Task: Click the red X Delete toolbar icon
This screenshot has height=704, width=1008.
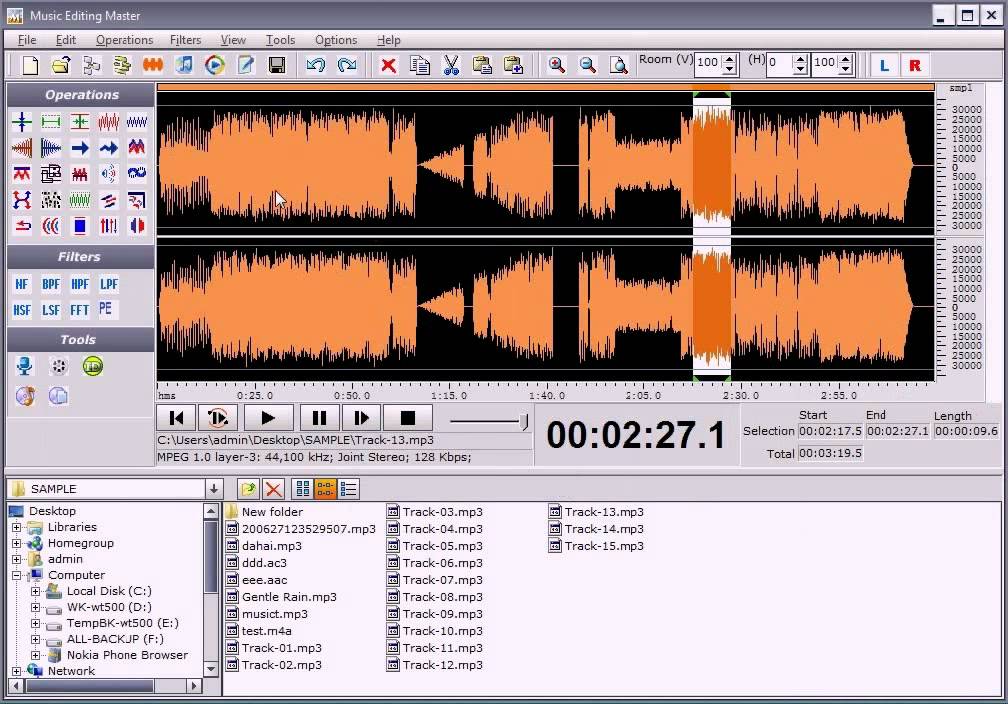Action: click(x=389, y=65)
